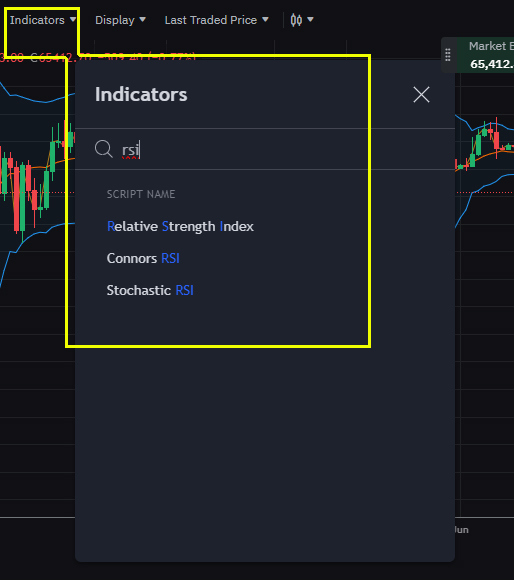Click the Jun label on the time axis
This screenshot has height=580, width=514.
461,530
